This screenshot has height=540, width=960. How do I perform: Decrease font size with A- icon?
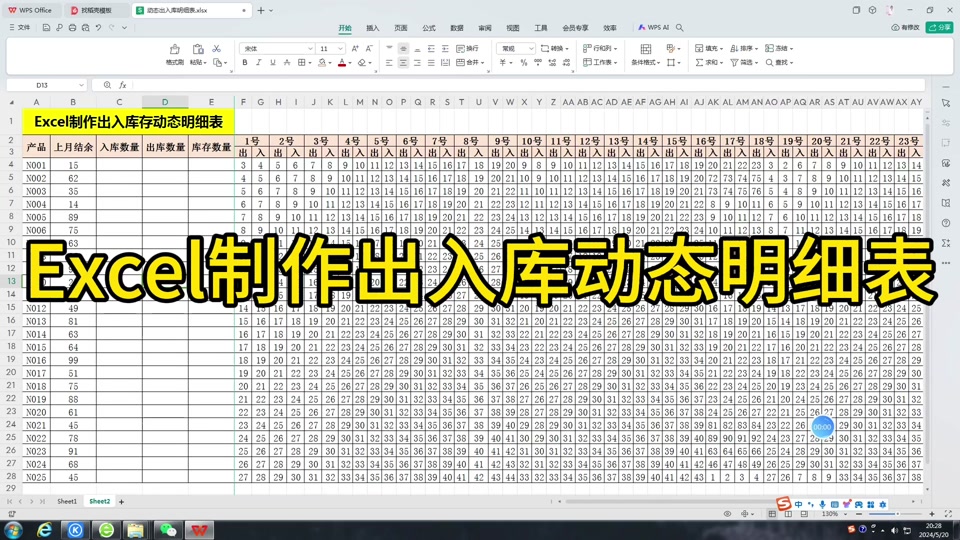pos(369,48)
